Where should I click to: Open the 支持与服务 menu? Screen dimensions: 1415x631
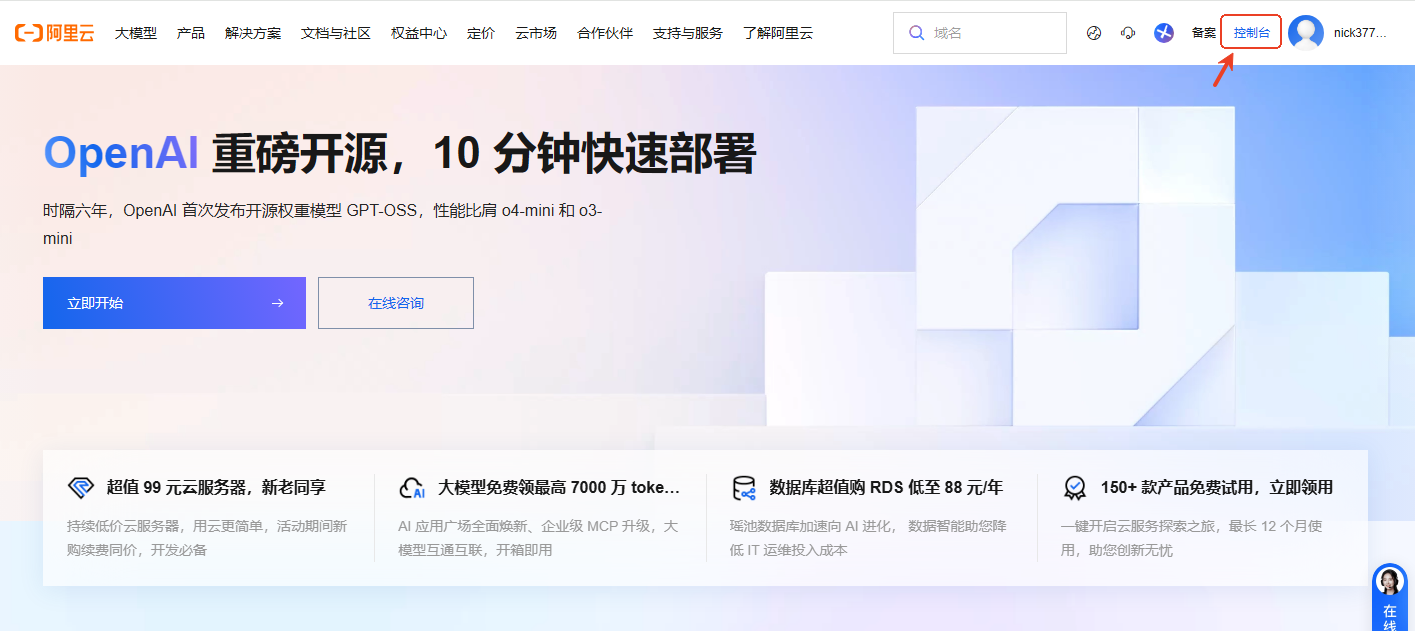point(688,33)
